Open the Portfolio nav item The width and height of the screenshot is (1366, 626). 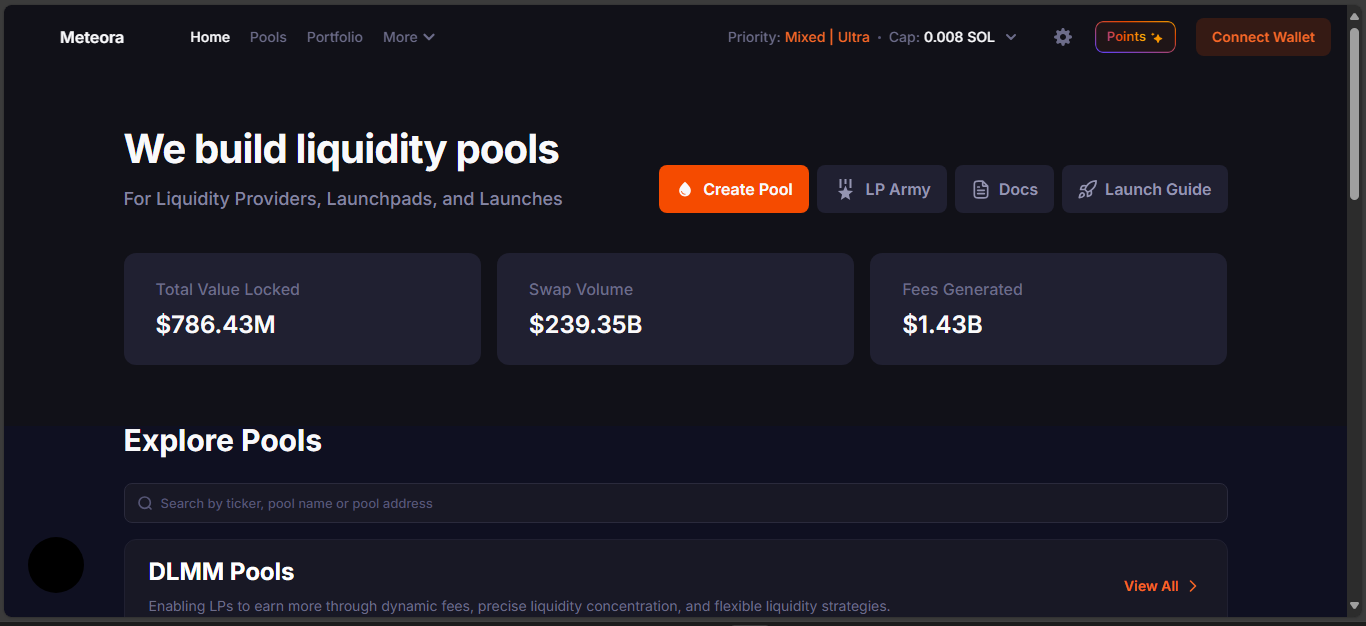pos(335,37)
